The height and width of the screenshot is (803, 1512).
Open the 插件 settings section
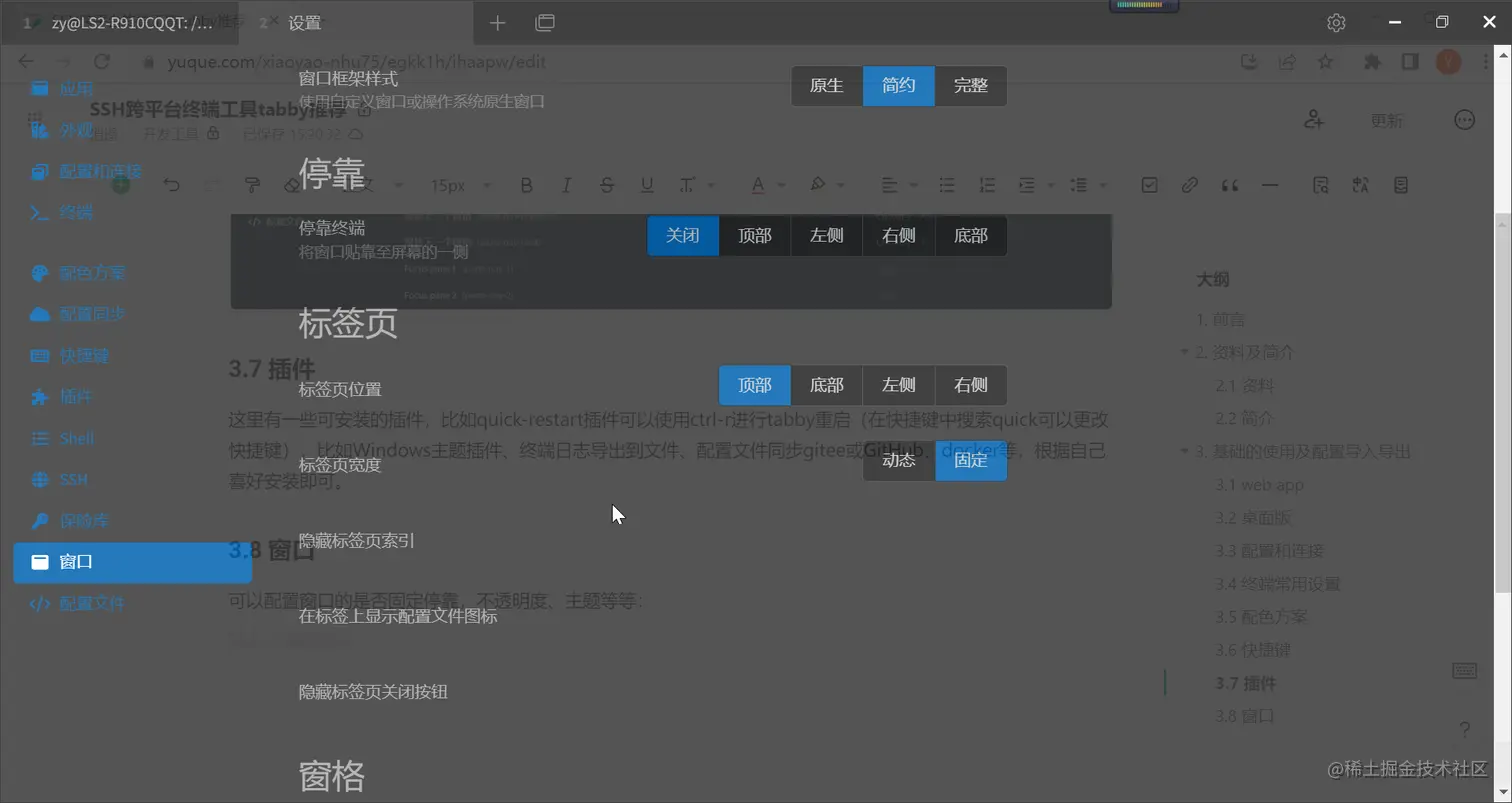coord(132,397)
